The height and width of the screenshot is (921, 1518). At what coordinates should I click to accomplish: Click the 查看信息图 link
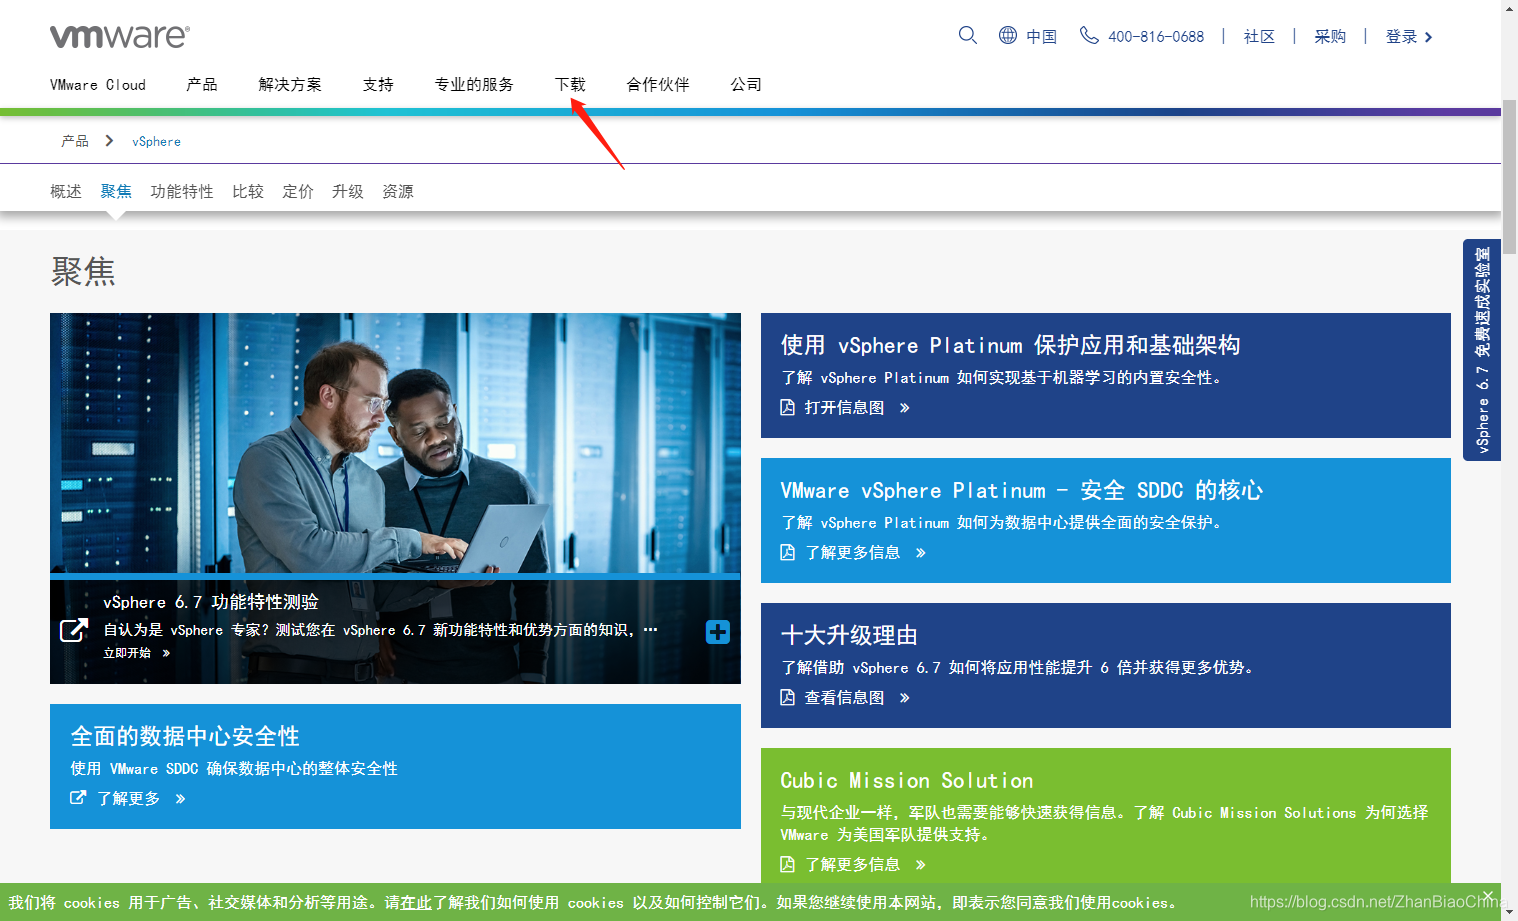pos(844,698)
